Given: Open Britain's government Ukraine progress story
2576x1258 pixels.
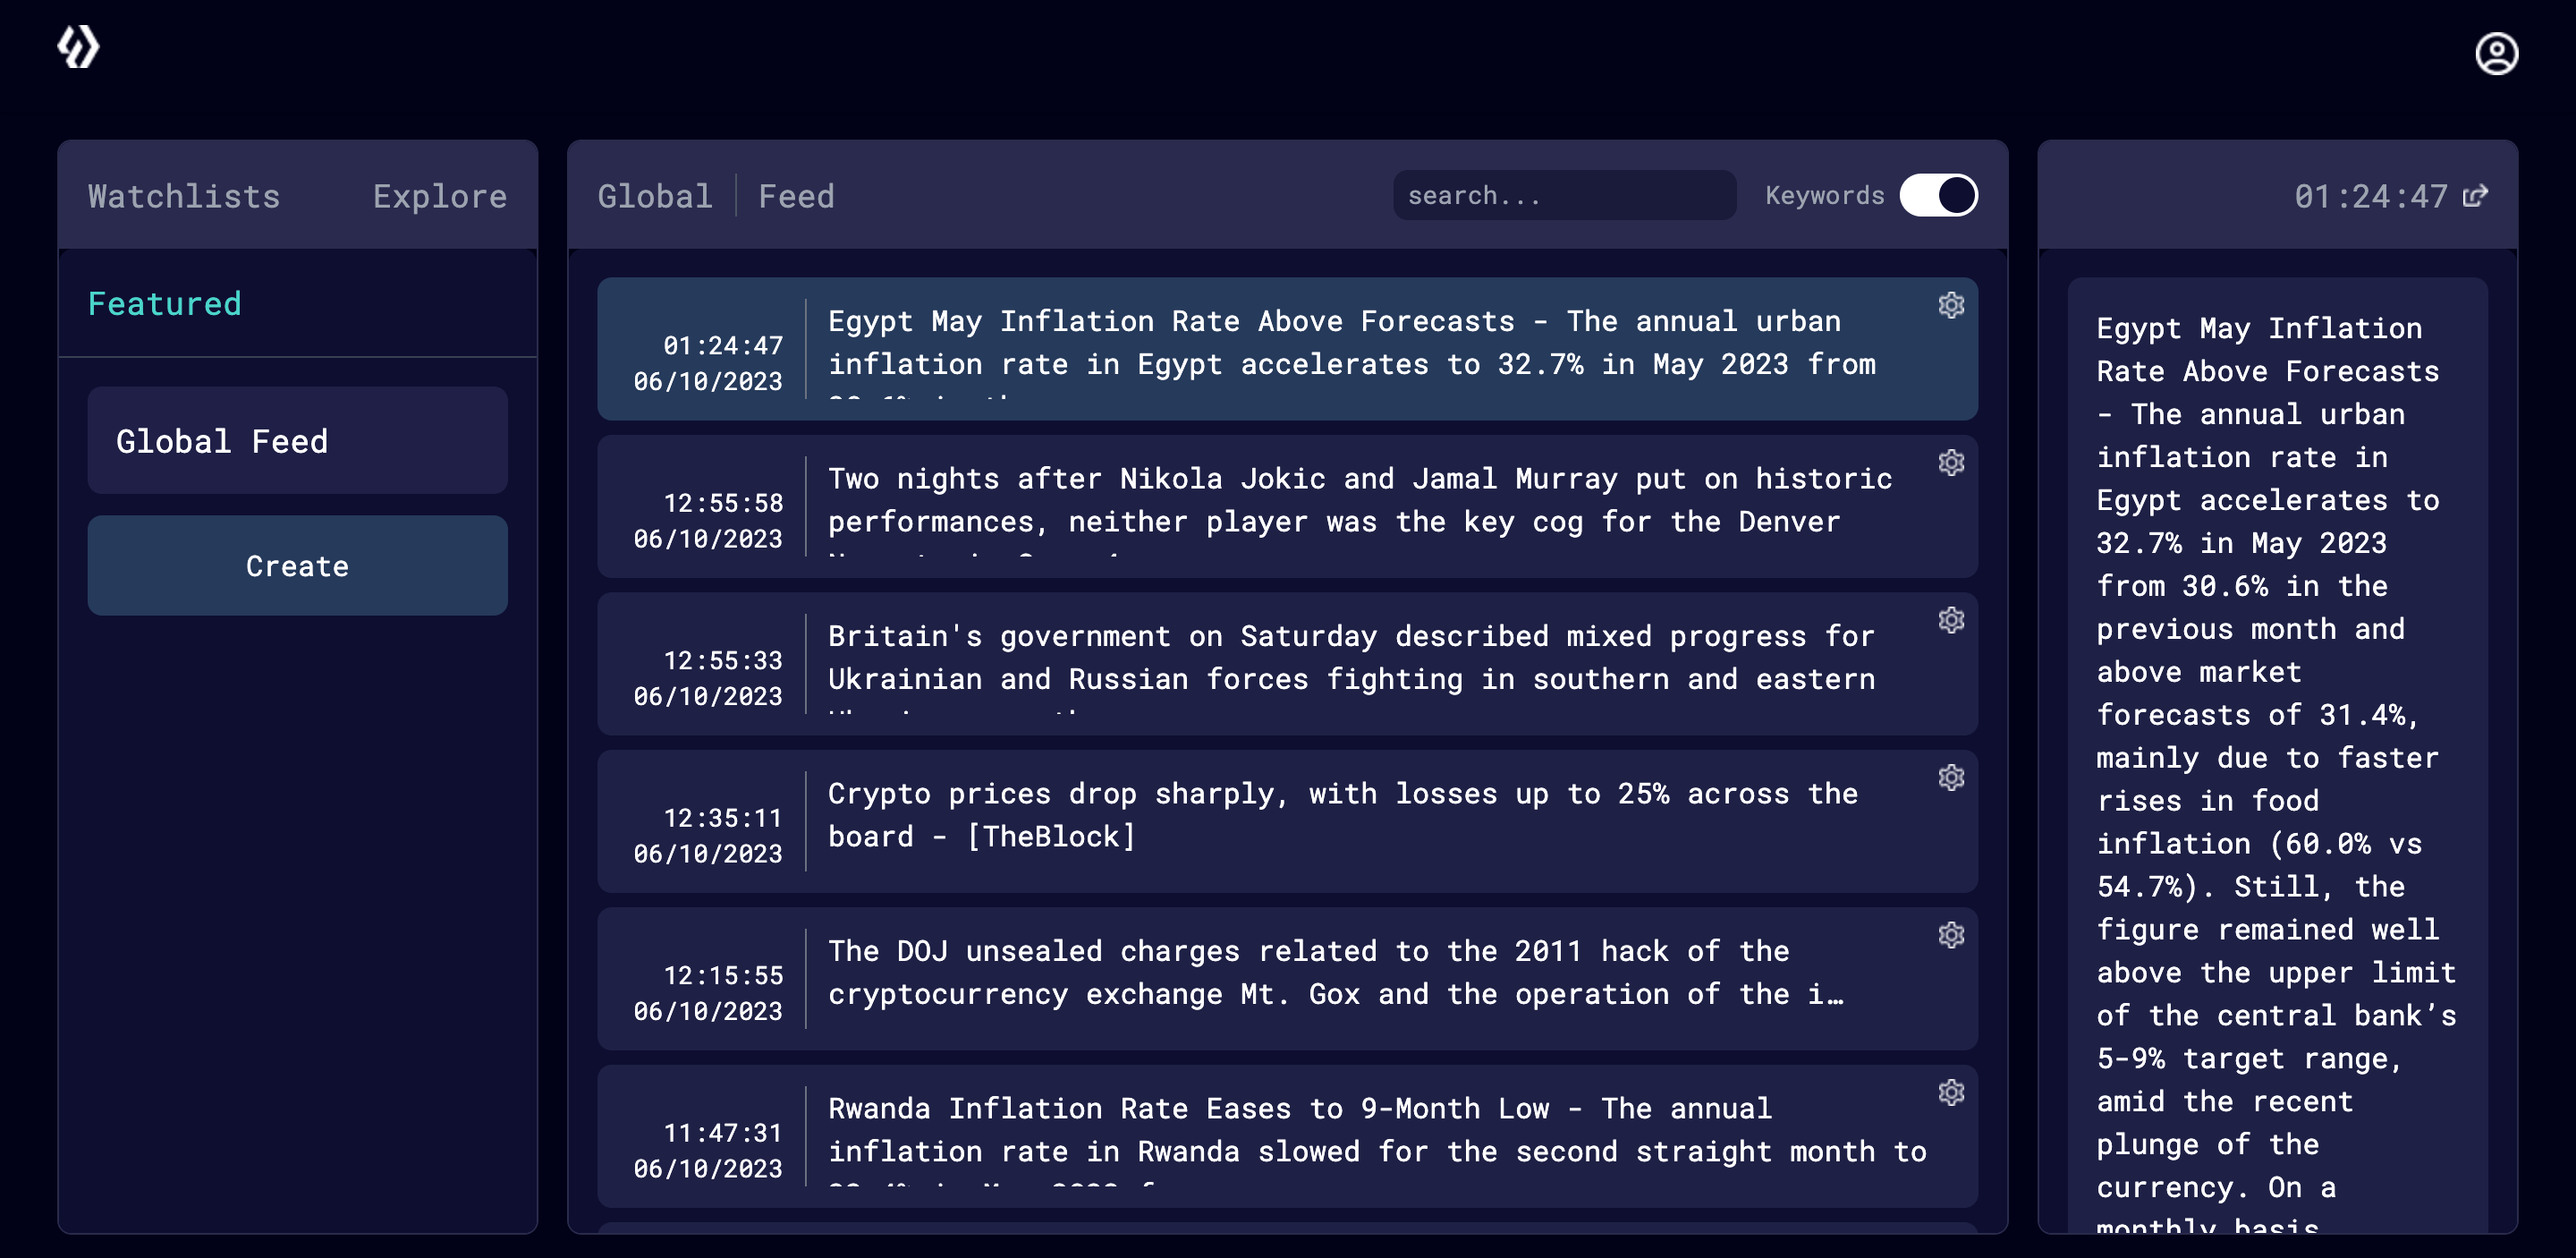Looking at the screenshot, I should [1287, 663].
